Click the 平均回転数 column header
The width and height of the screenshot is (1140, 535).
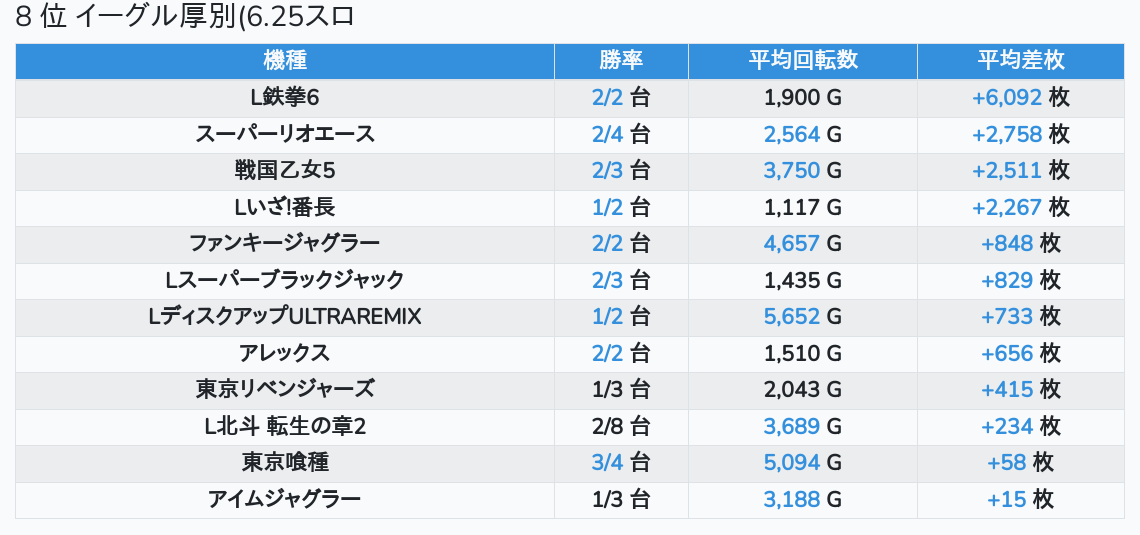[x=803, y=61]
